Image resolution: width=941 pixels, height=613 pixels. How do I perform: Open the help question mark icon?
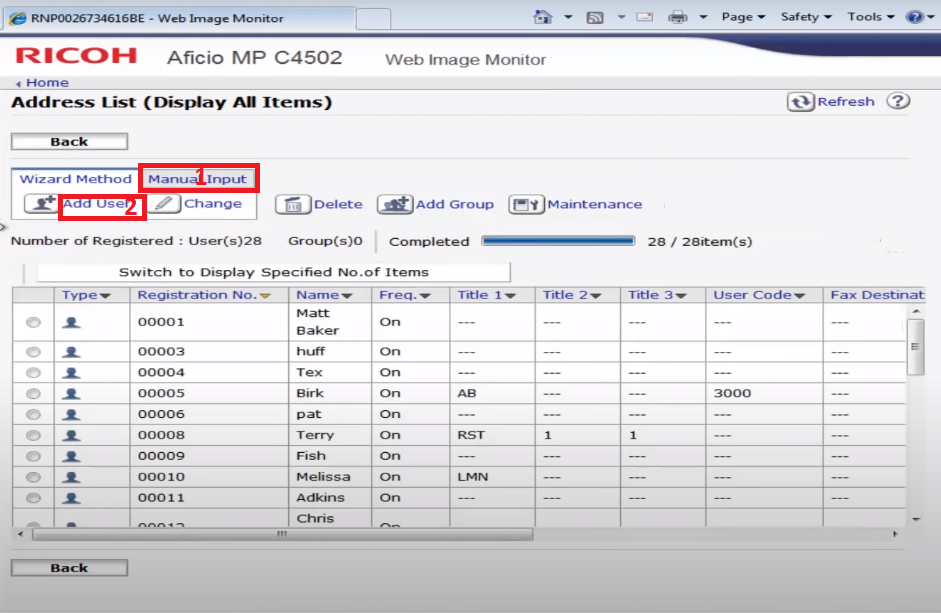click(898, 101)
